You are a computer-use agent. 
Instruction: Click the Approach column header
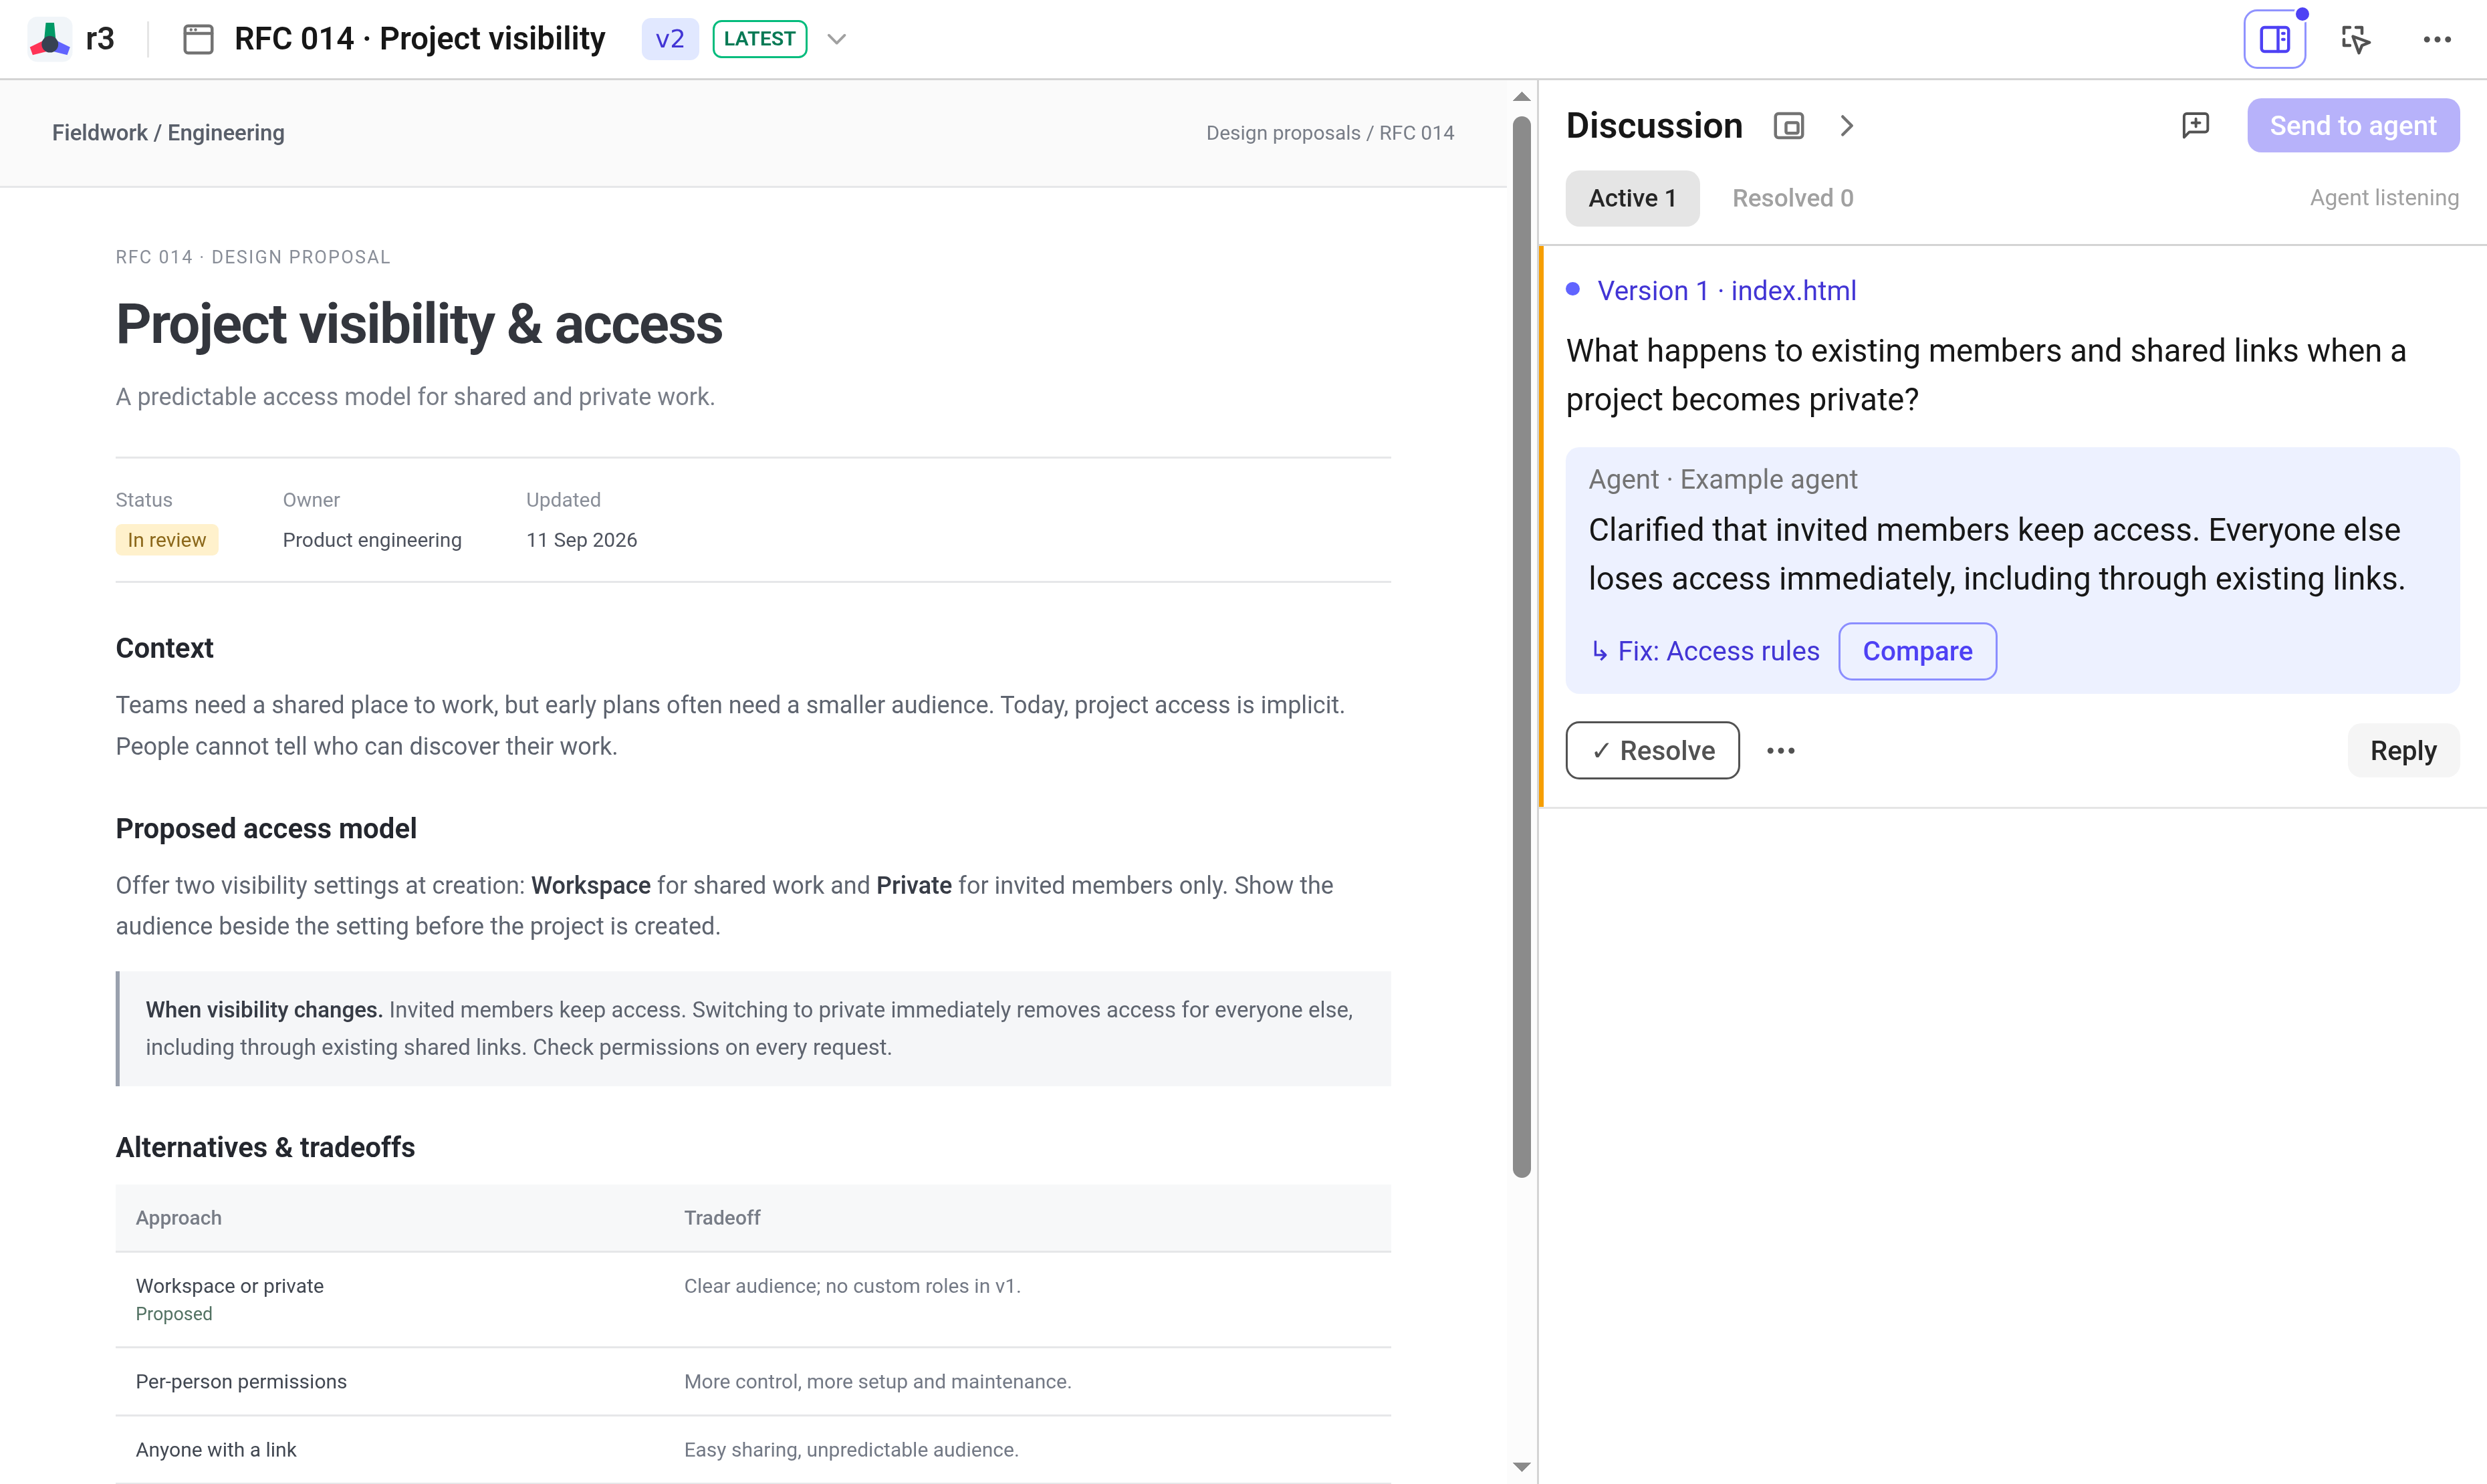[178, 1217]
